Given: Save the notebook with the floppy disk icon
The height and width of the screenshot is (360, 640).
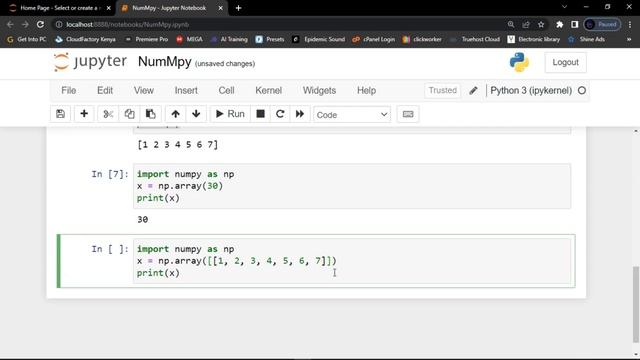Looking at the screenshot, I should (x=60, y=114).
